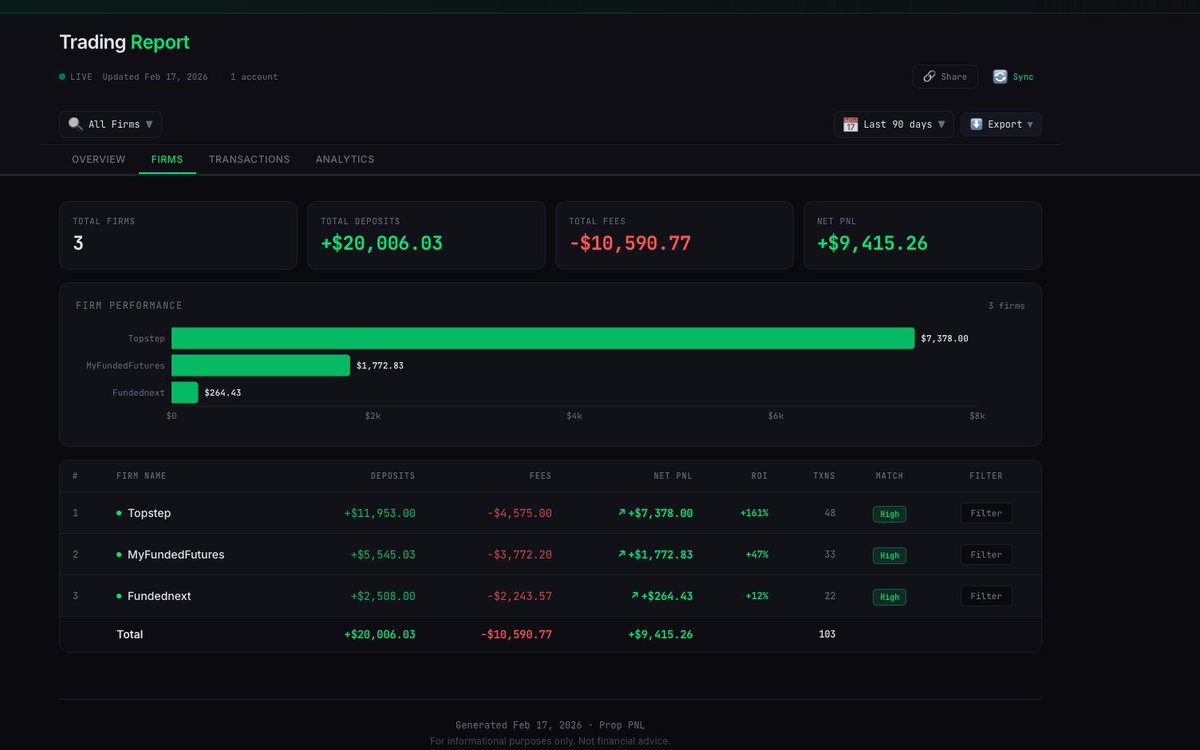Click the 3 firms chart count
Viewport: 1200px width, 750px height.
(x=1006, y=306)
